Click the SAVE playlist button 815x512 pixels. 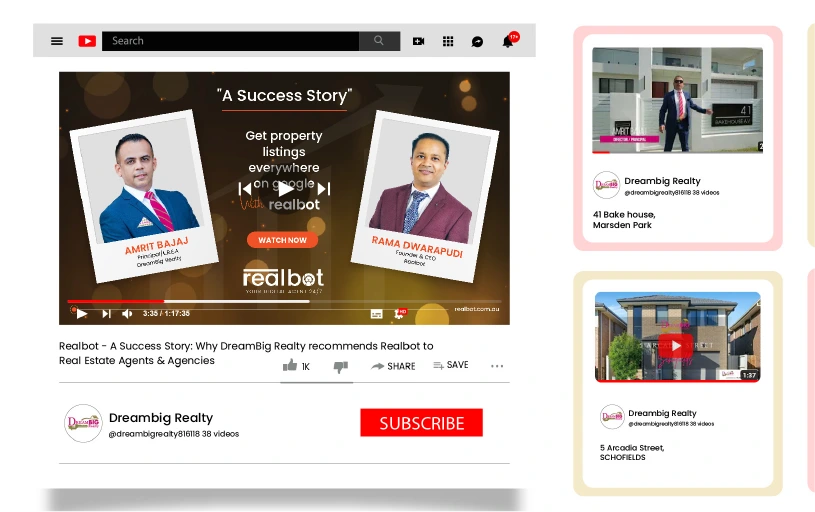coord(451,365)
